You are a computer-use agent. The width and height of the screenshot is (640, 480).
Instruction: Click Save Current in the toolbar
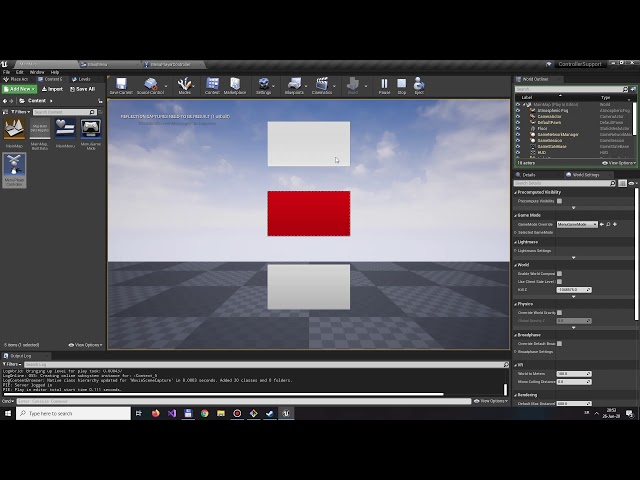121,86
